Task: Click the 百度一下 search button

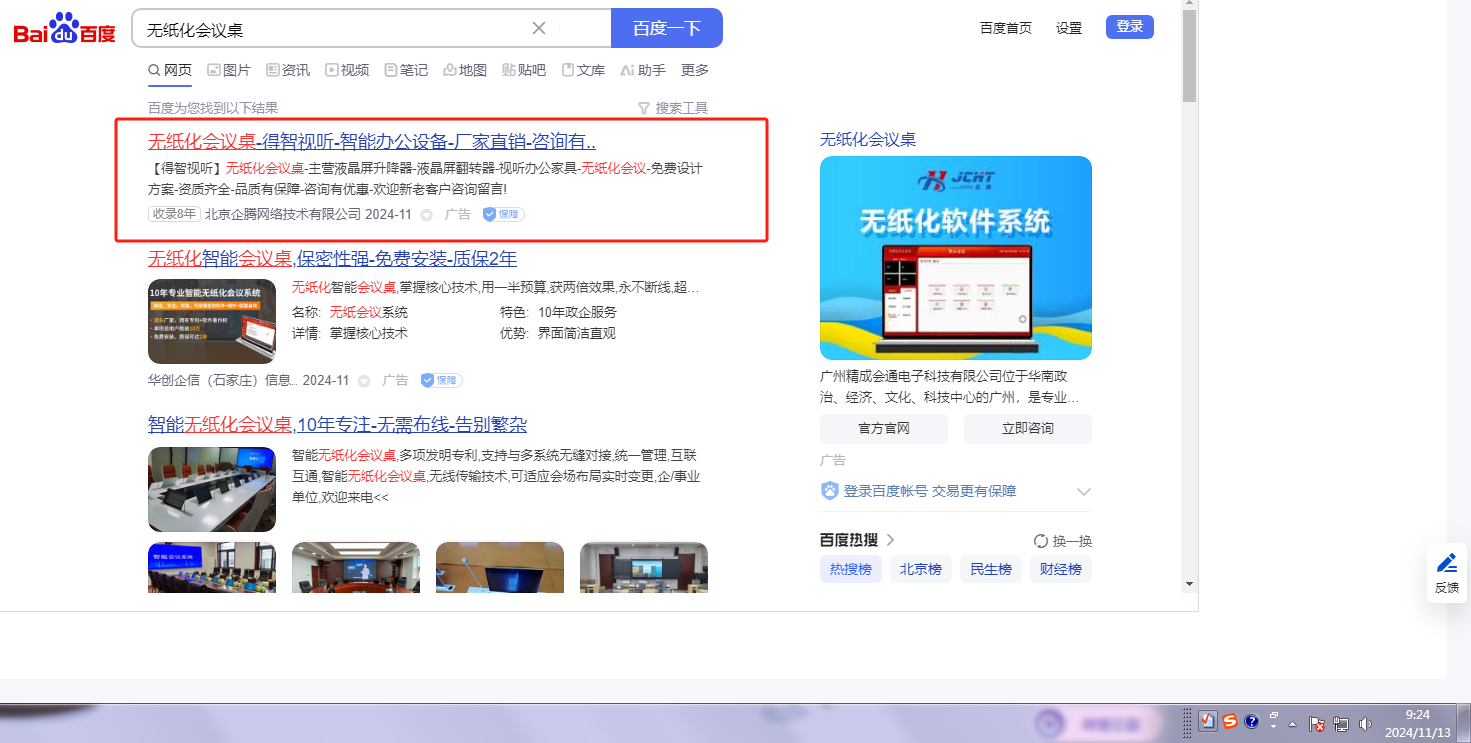Action: pyautogui.click(x=667, y=28)
